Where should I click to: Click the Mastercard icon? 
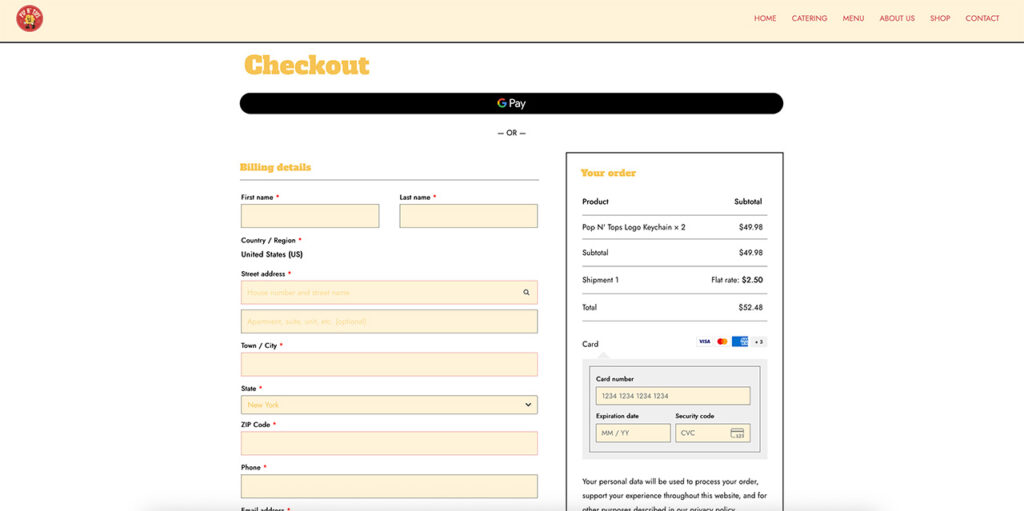(x=722, y=342)
